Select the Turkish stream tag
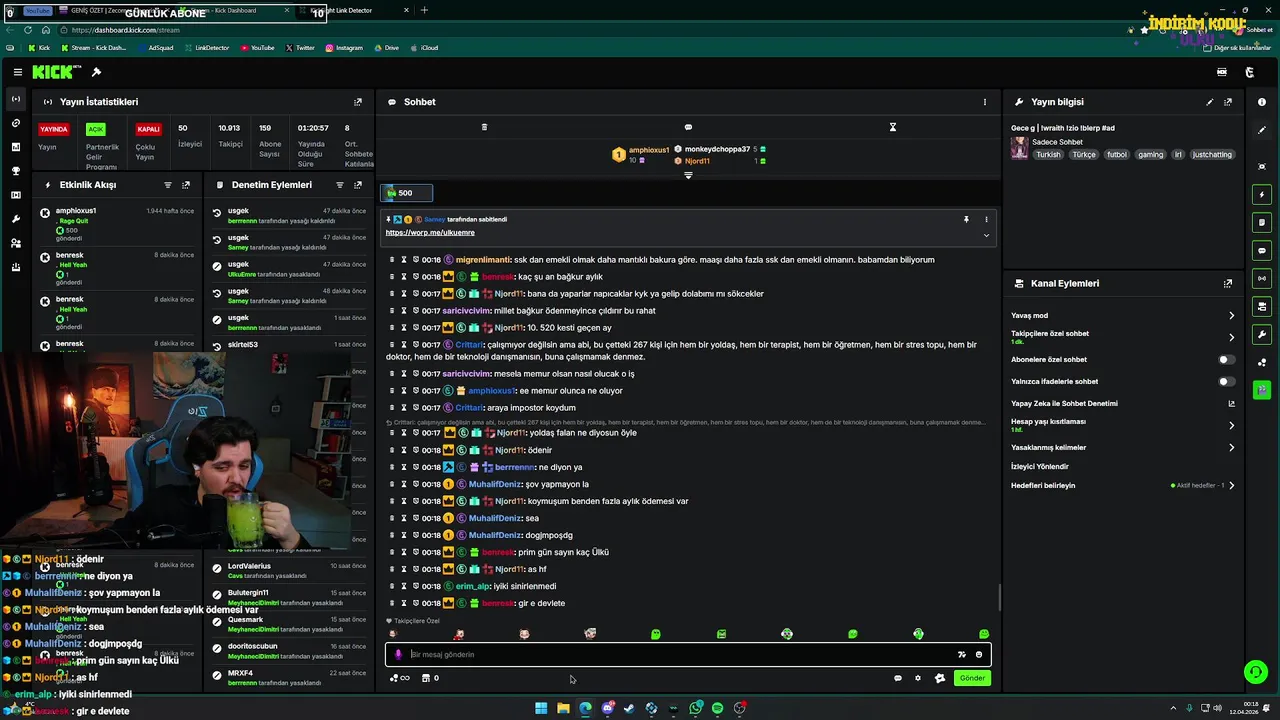1280x720 pixels. [x=1048, y=155]
